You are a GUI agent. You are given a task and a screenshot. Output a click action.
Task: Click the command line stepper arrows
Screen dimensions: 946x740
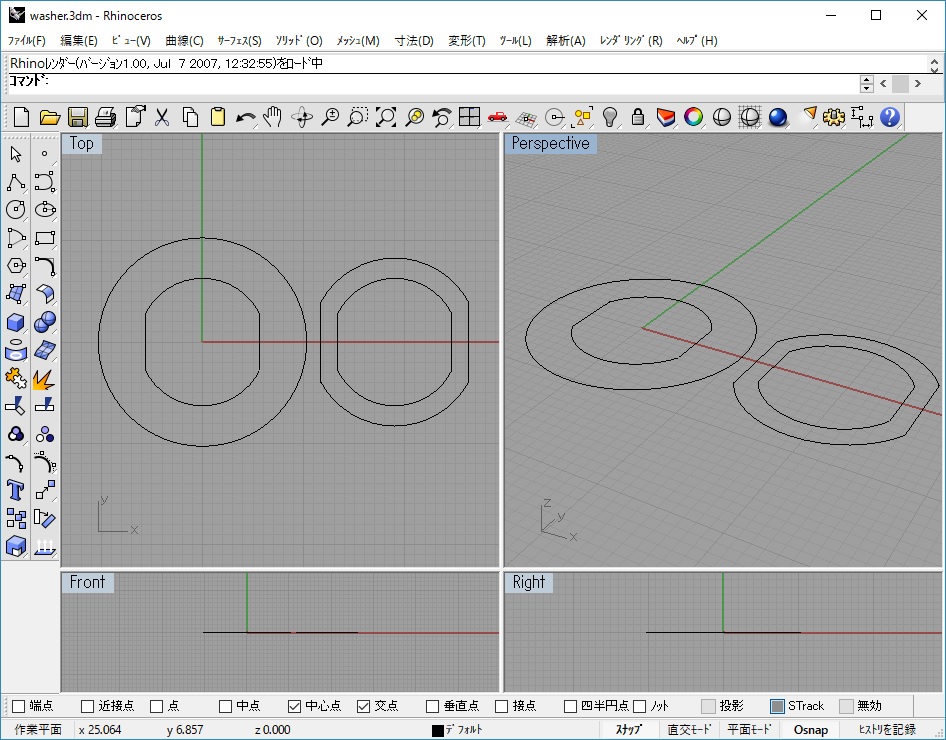(867, 84)
